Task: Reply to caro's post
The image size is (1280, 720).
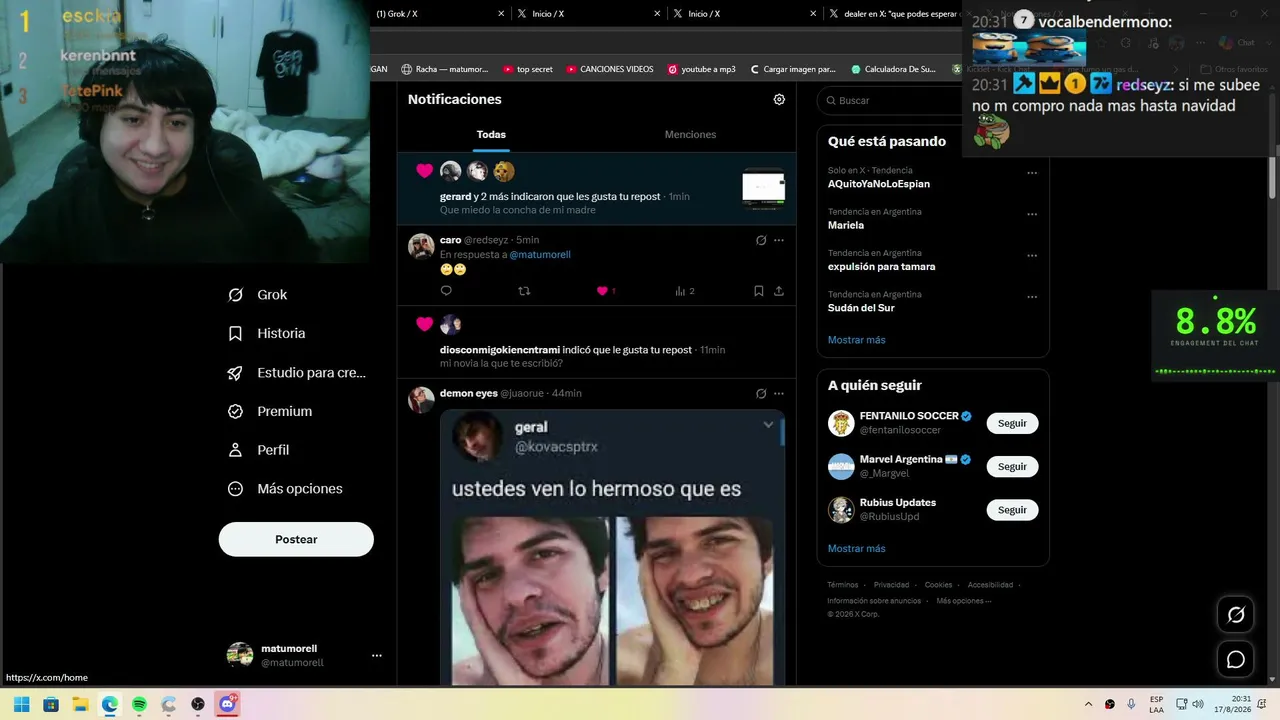Action: coord(446,291)
